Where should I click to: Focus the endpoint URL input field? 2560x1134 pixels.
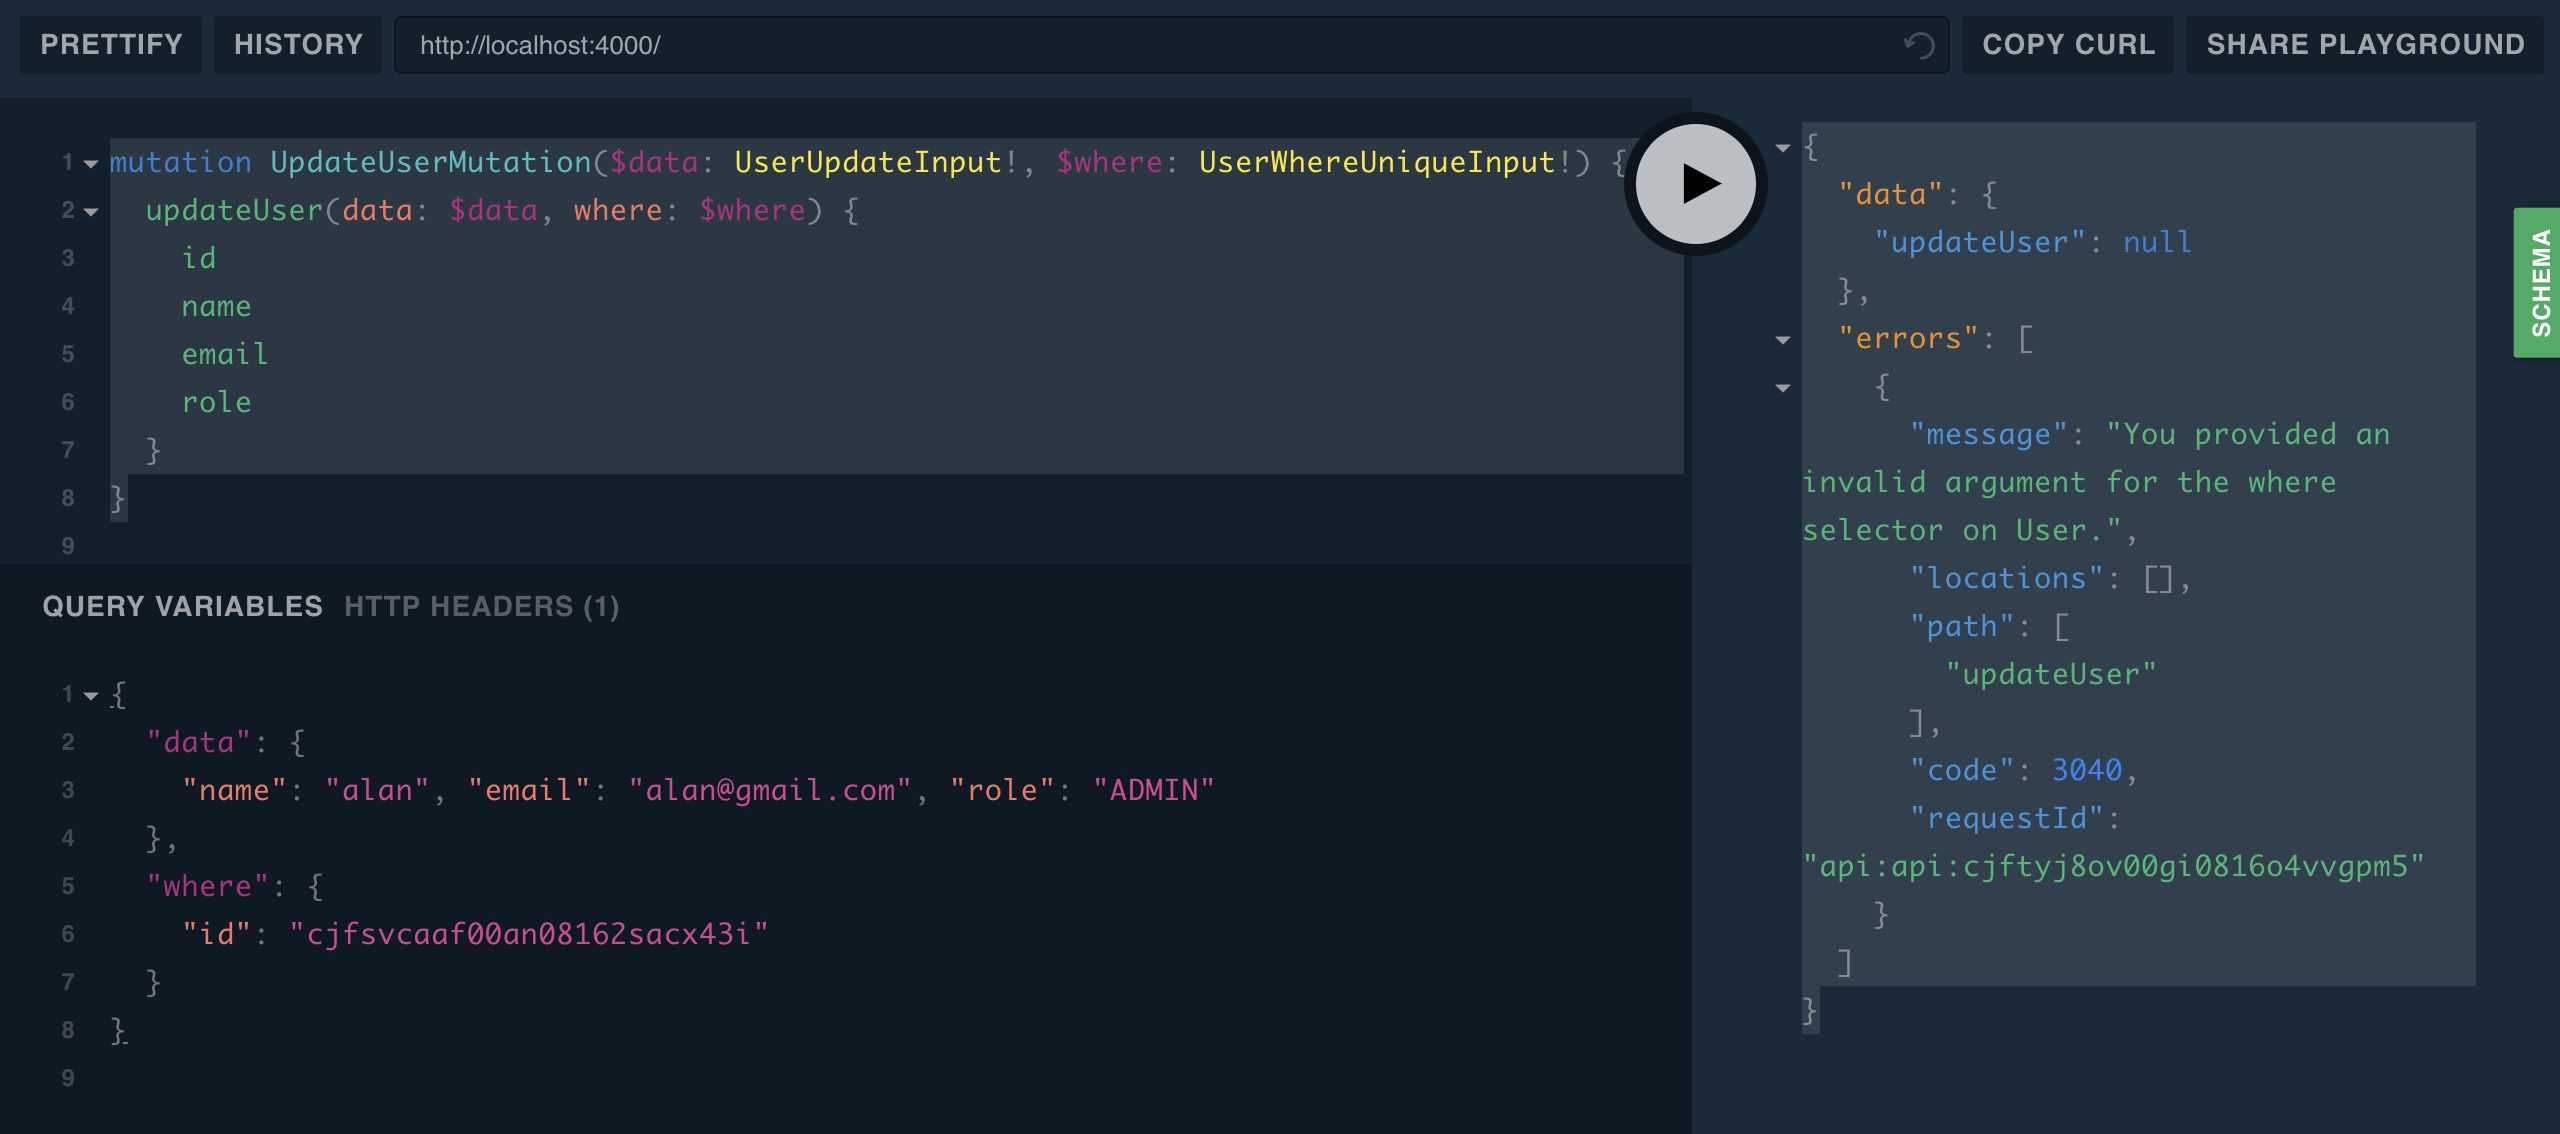pos(1150,45)
